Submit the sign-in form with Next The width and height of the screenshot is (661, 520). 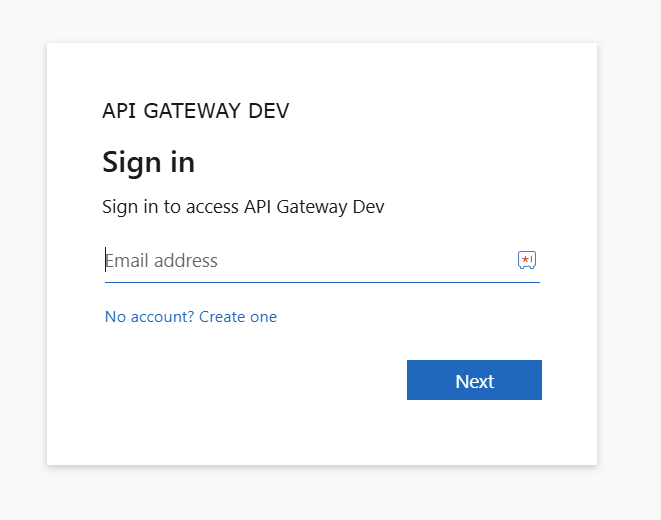(474, 380)
